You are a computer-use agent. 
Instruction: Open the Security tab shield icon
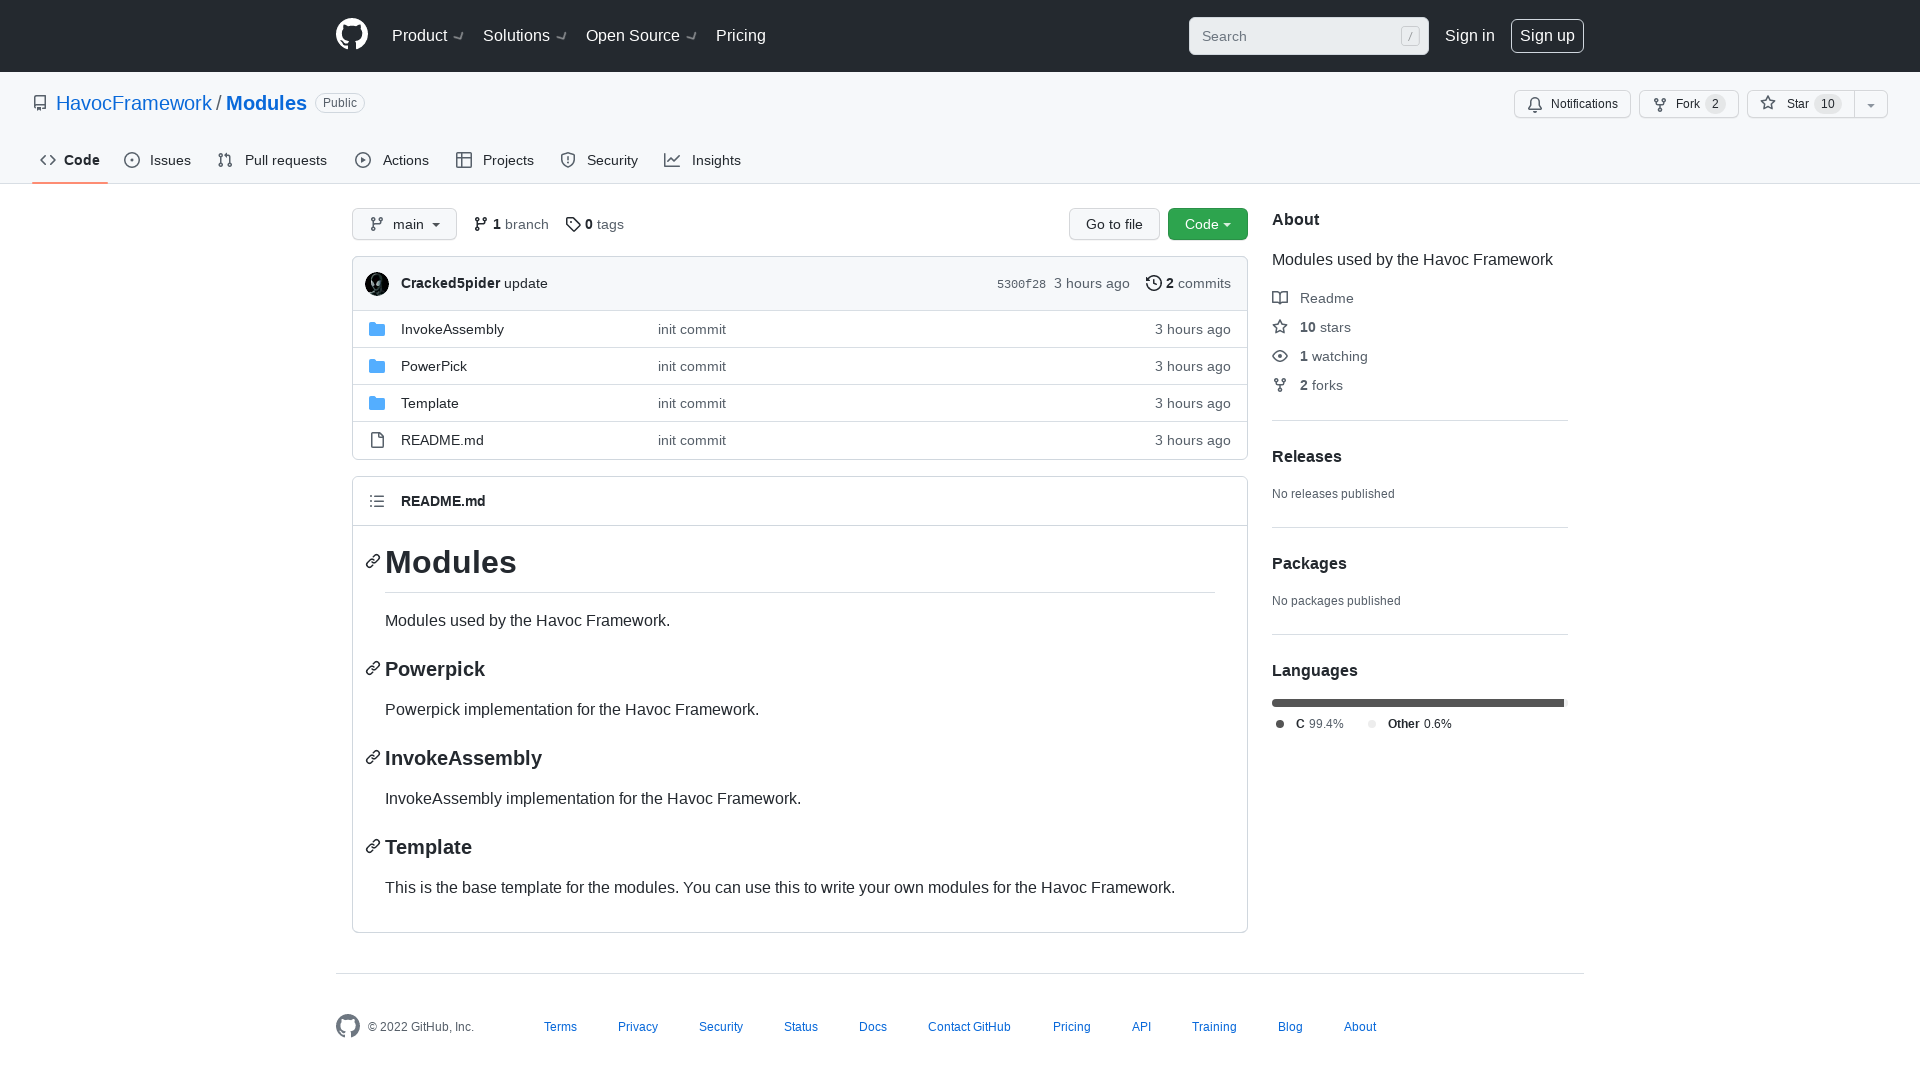pos(568,160)
